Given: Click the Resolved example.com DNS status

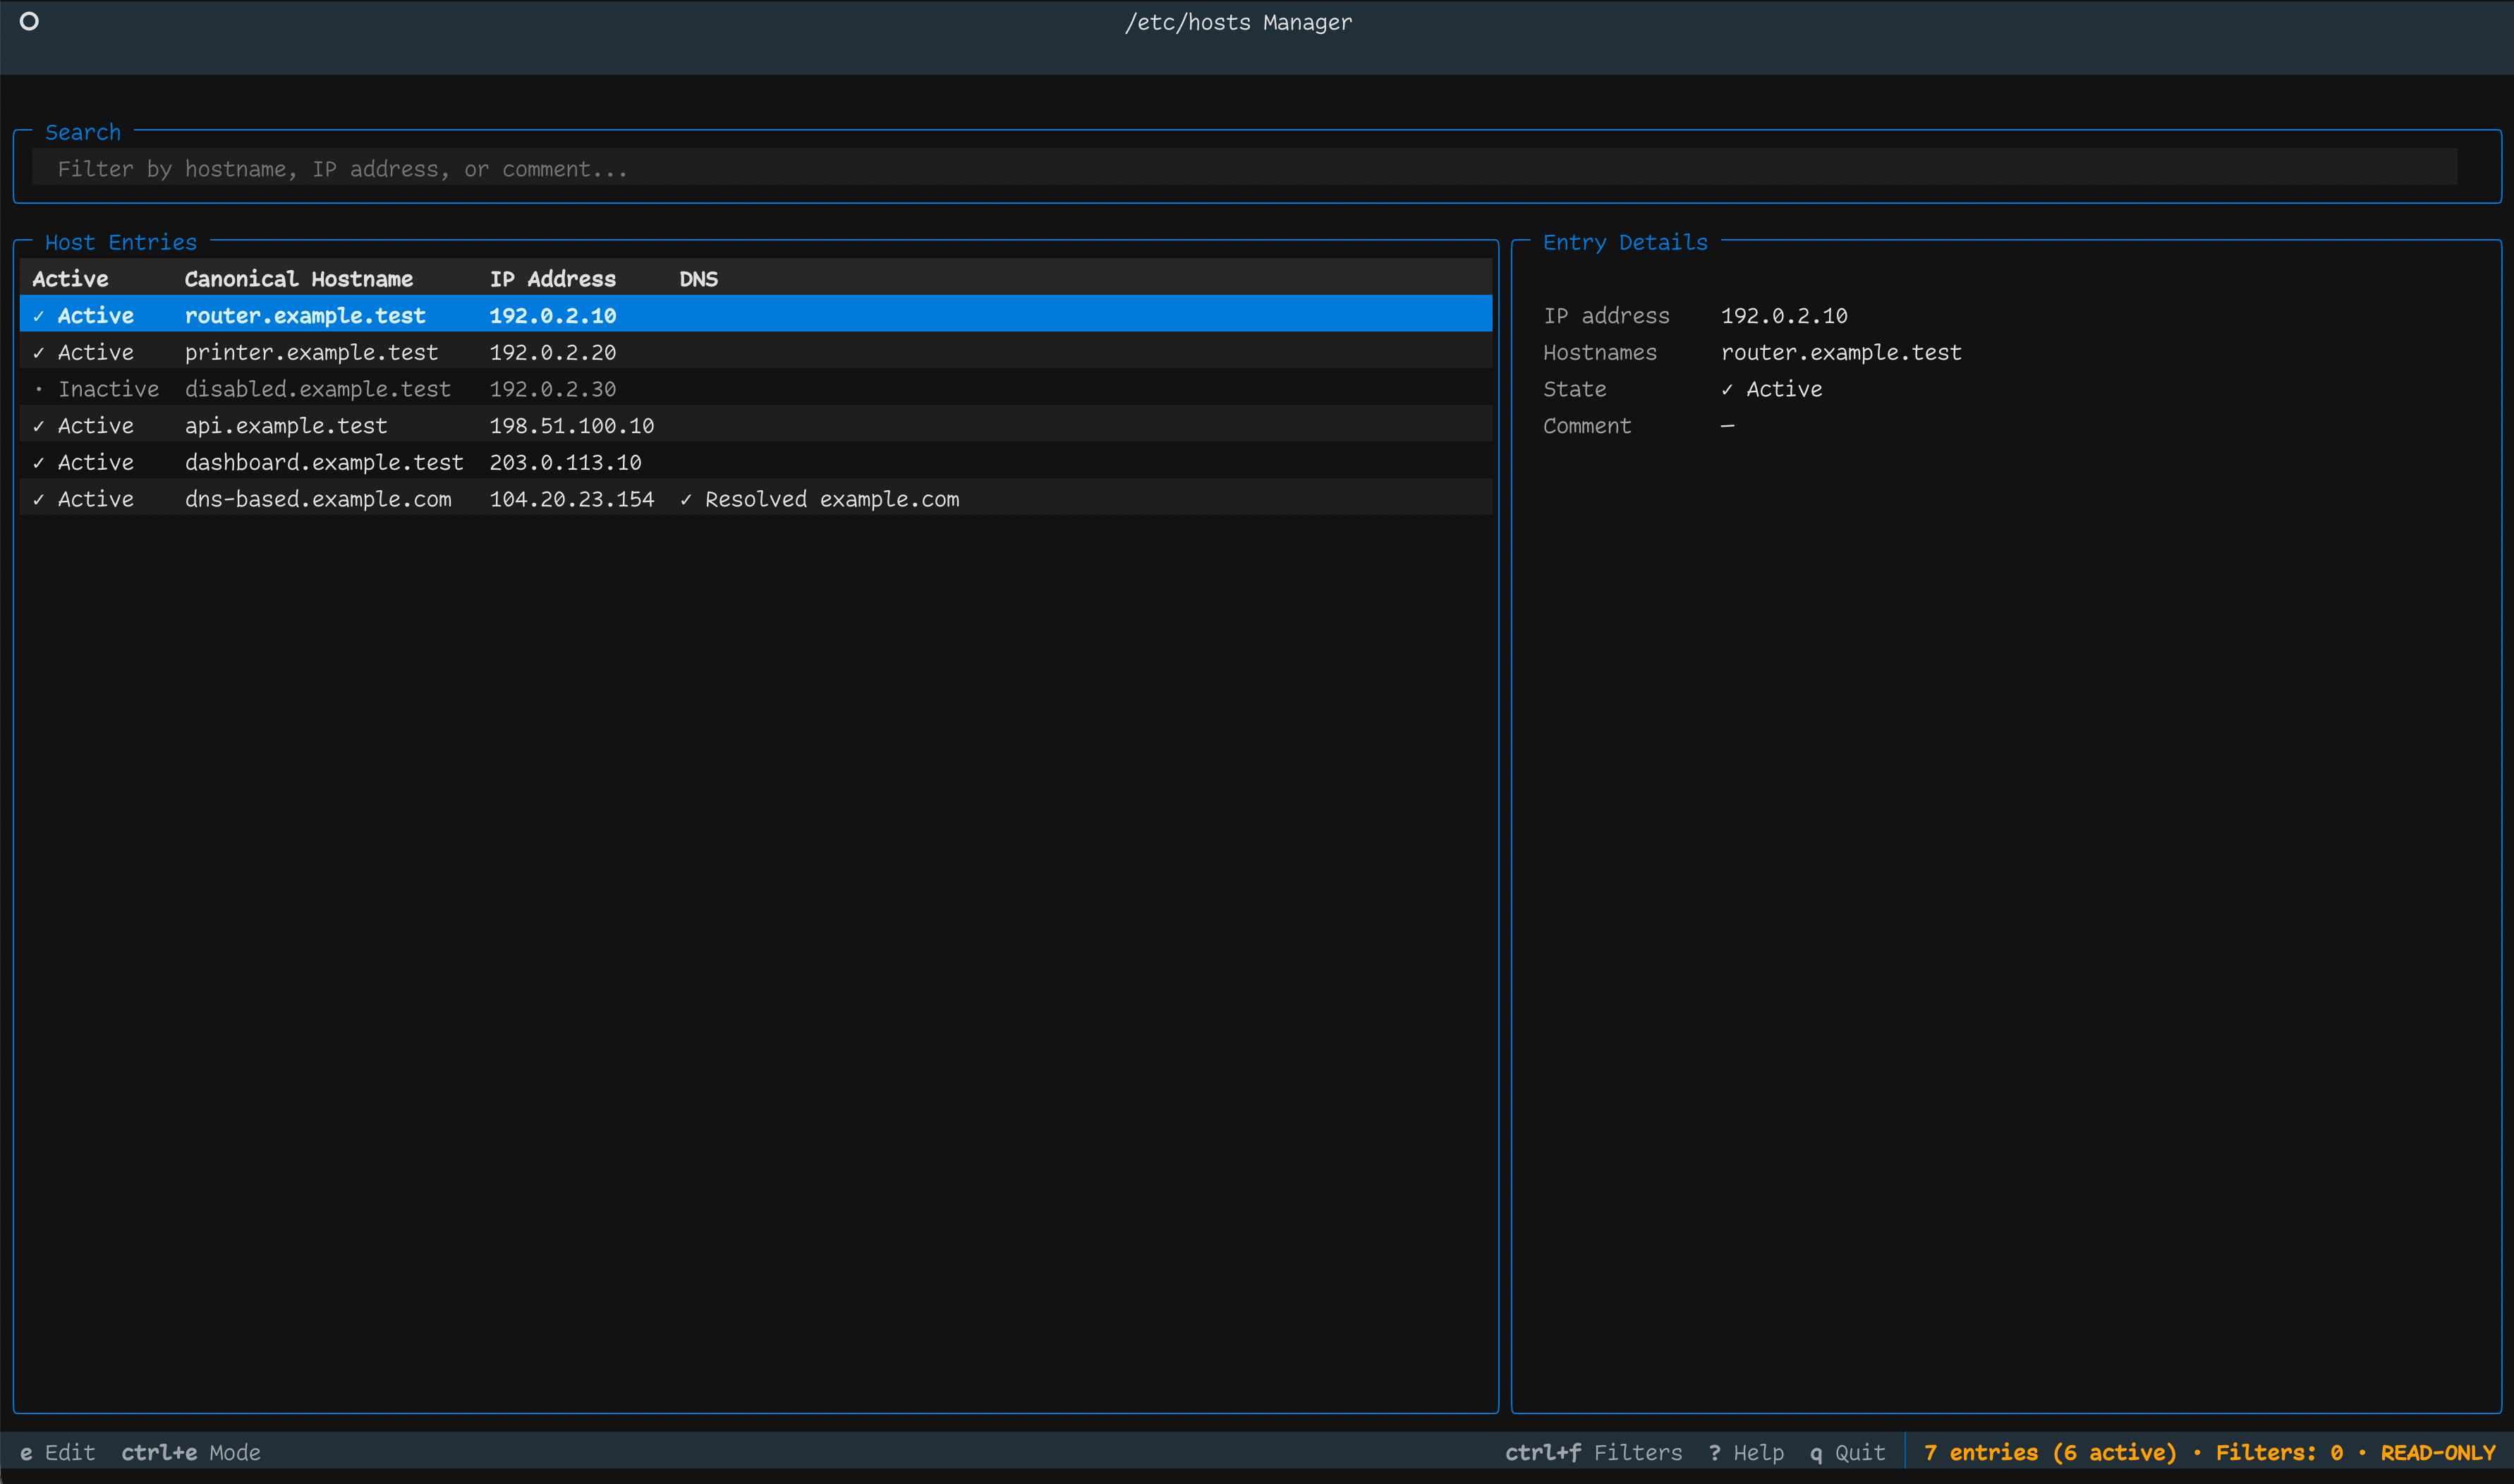Looking at the screenshot, I should 819,498.
